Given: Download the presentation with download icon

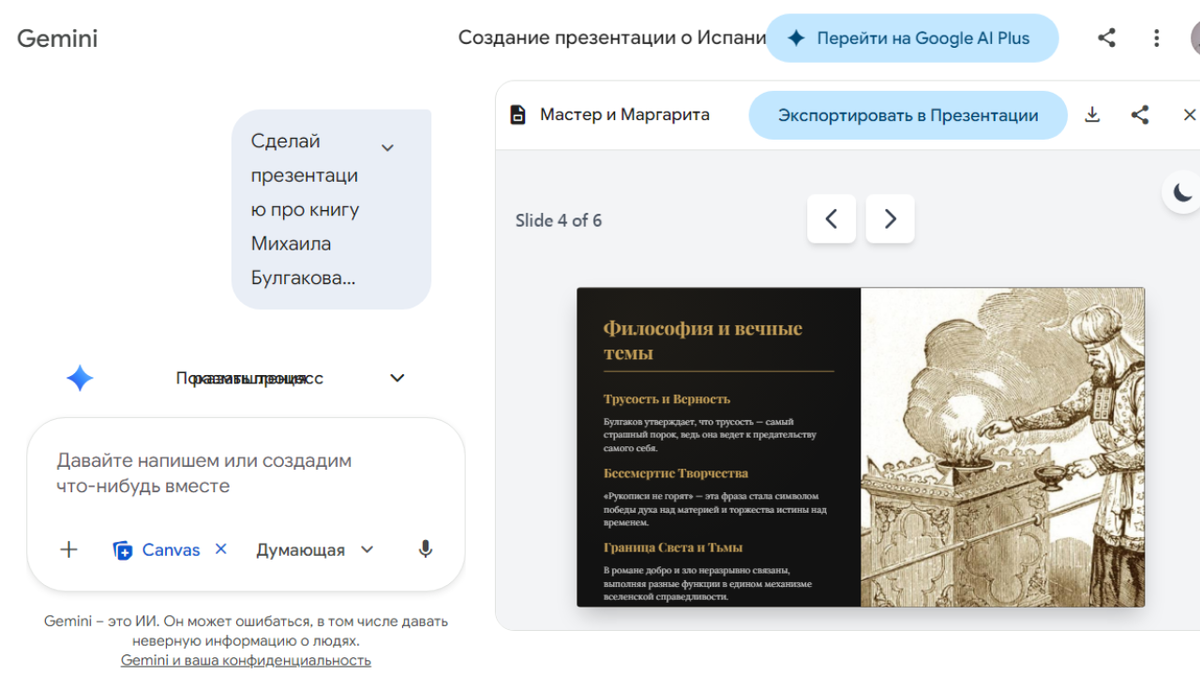Looking at the screenshot, I should (1092, 115).
